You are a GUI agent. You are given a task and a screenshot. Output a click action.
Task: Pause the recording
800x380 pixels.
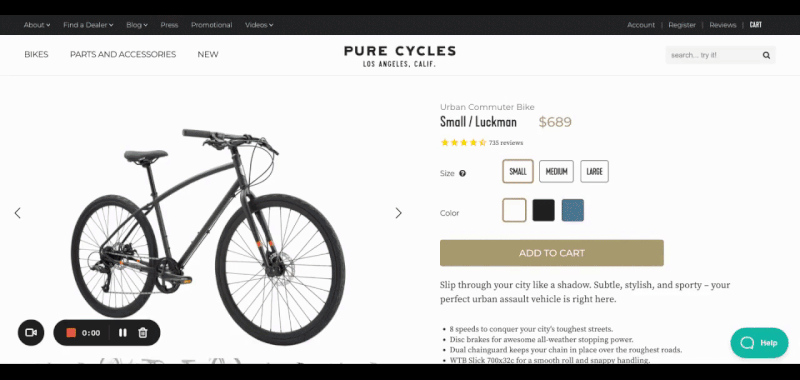122,333
